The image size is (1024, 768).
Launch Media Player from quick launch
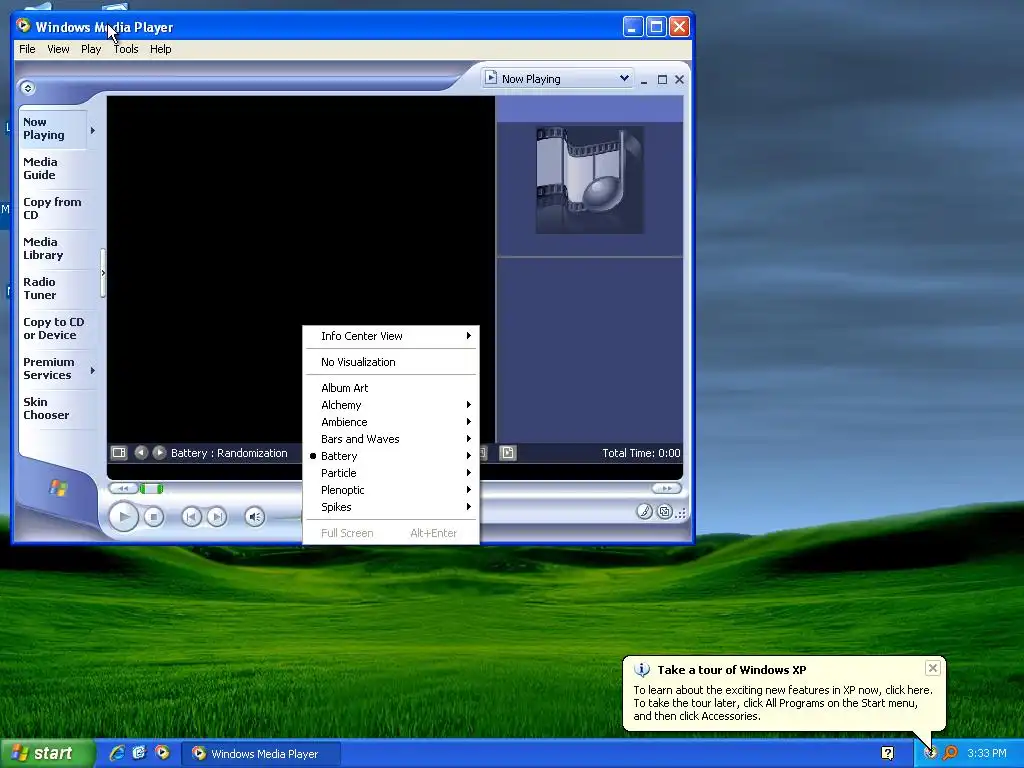click(162, 753)
